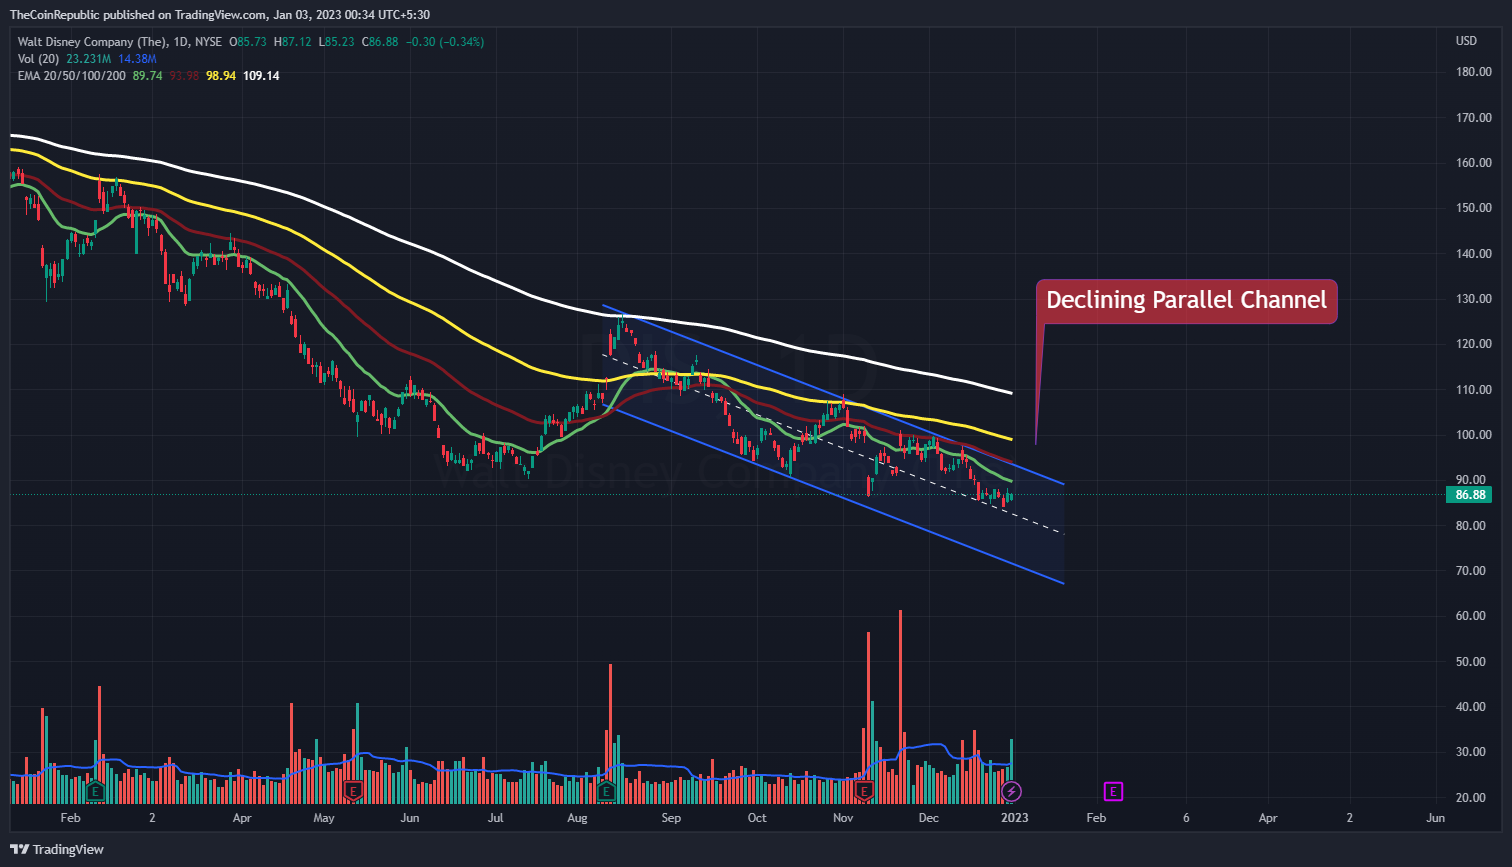Viewport: 1512px width, 867px height.
Task: Click the Jun label at far right of time axis
Action: tap(1435, 818)
